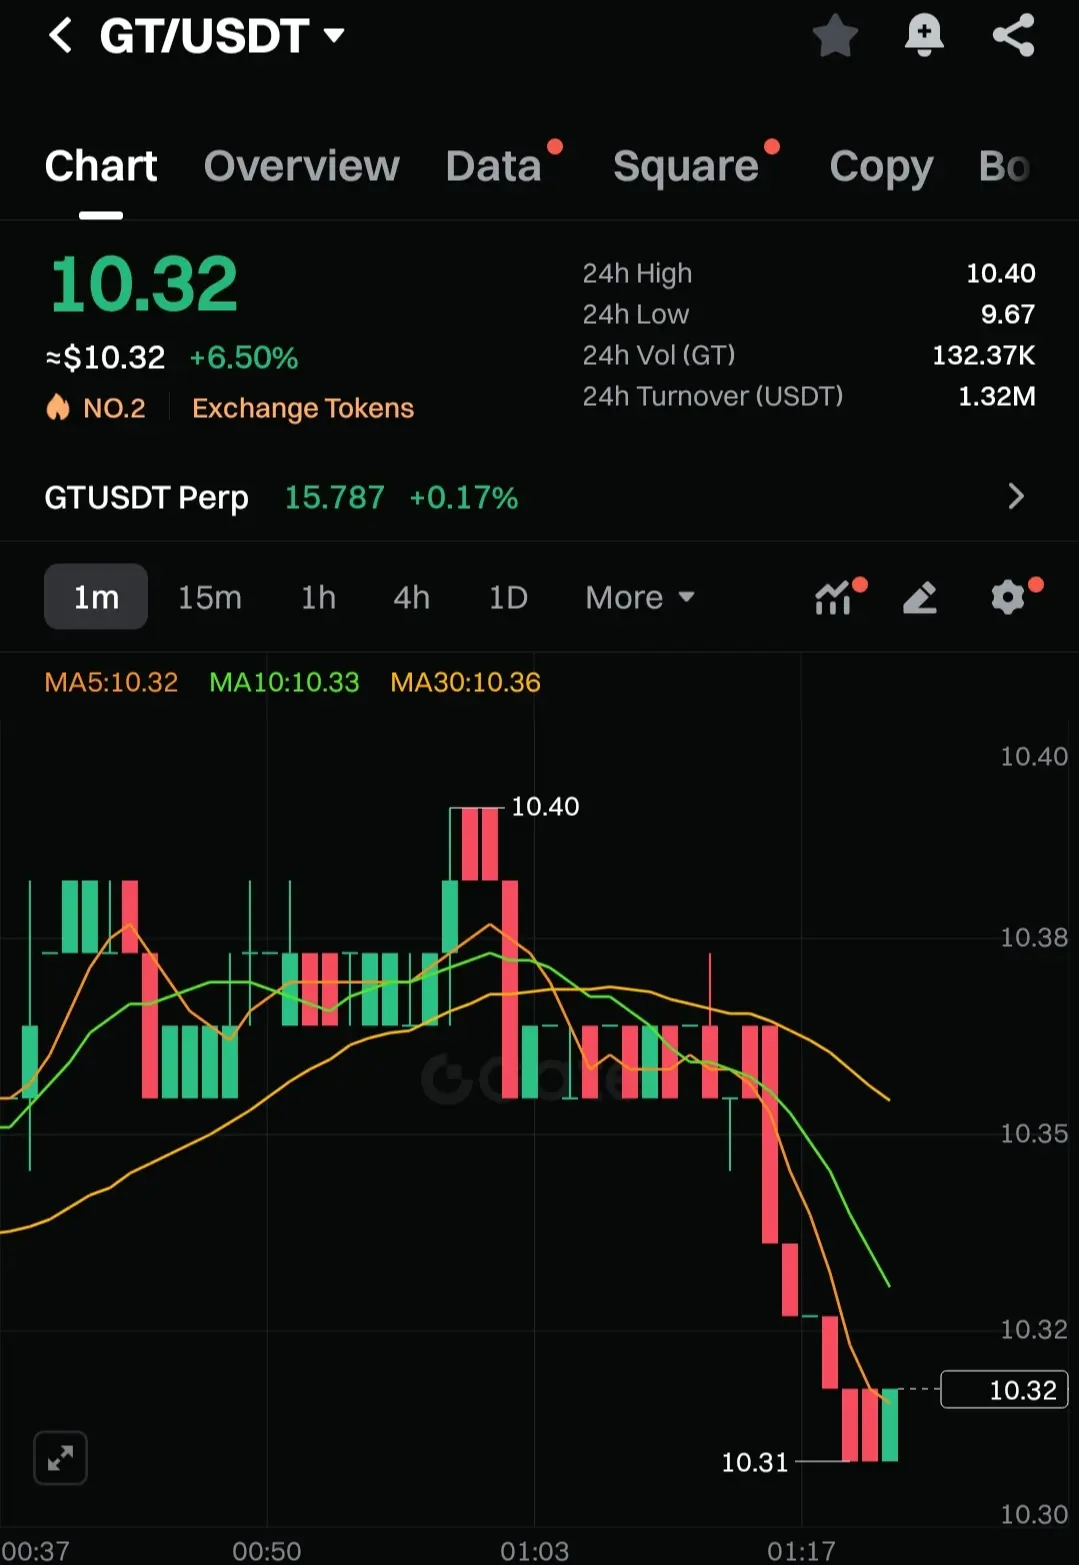Viewport: 1079px width, 1565px height.
Task: Toggle the favorite star icon
Action: pyautogui.click(x=835, y=36)
